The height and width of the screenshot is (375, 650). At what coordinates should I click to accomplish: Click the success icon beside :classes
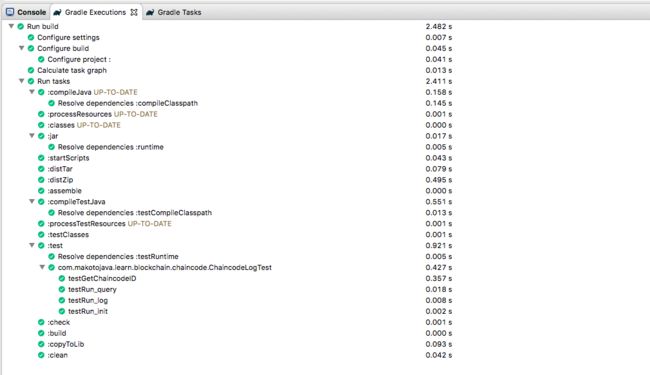pyautogui.click(x=41, y=125)
